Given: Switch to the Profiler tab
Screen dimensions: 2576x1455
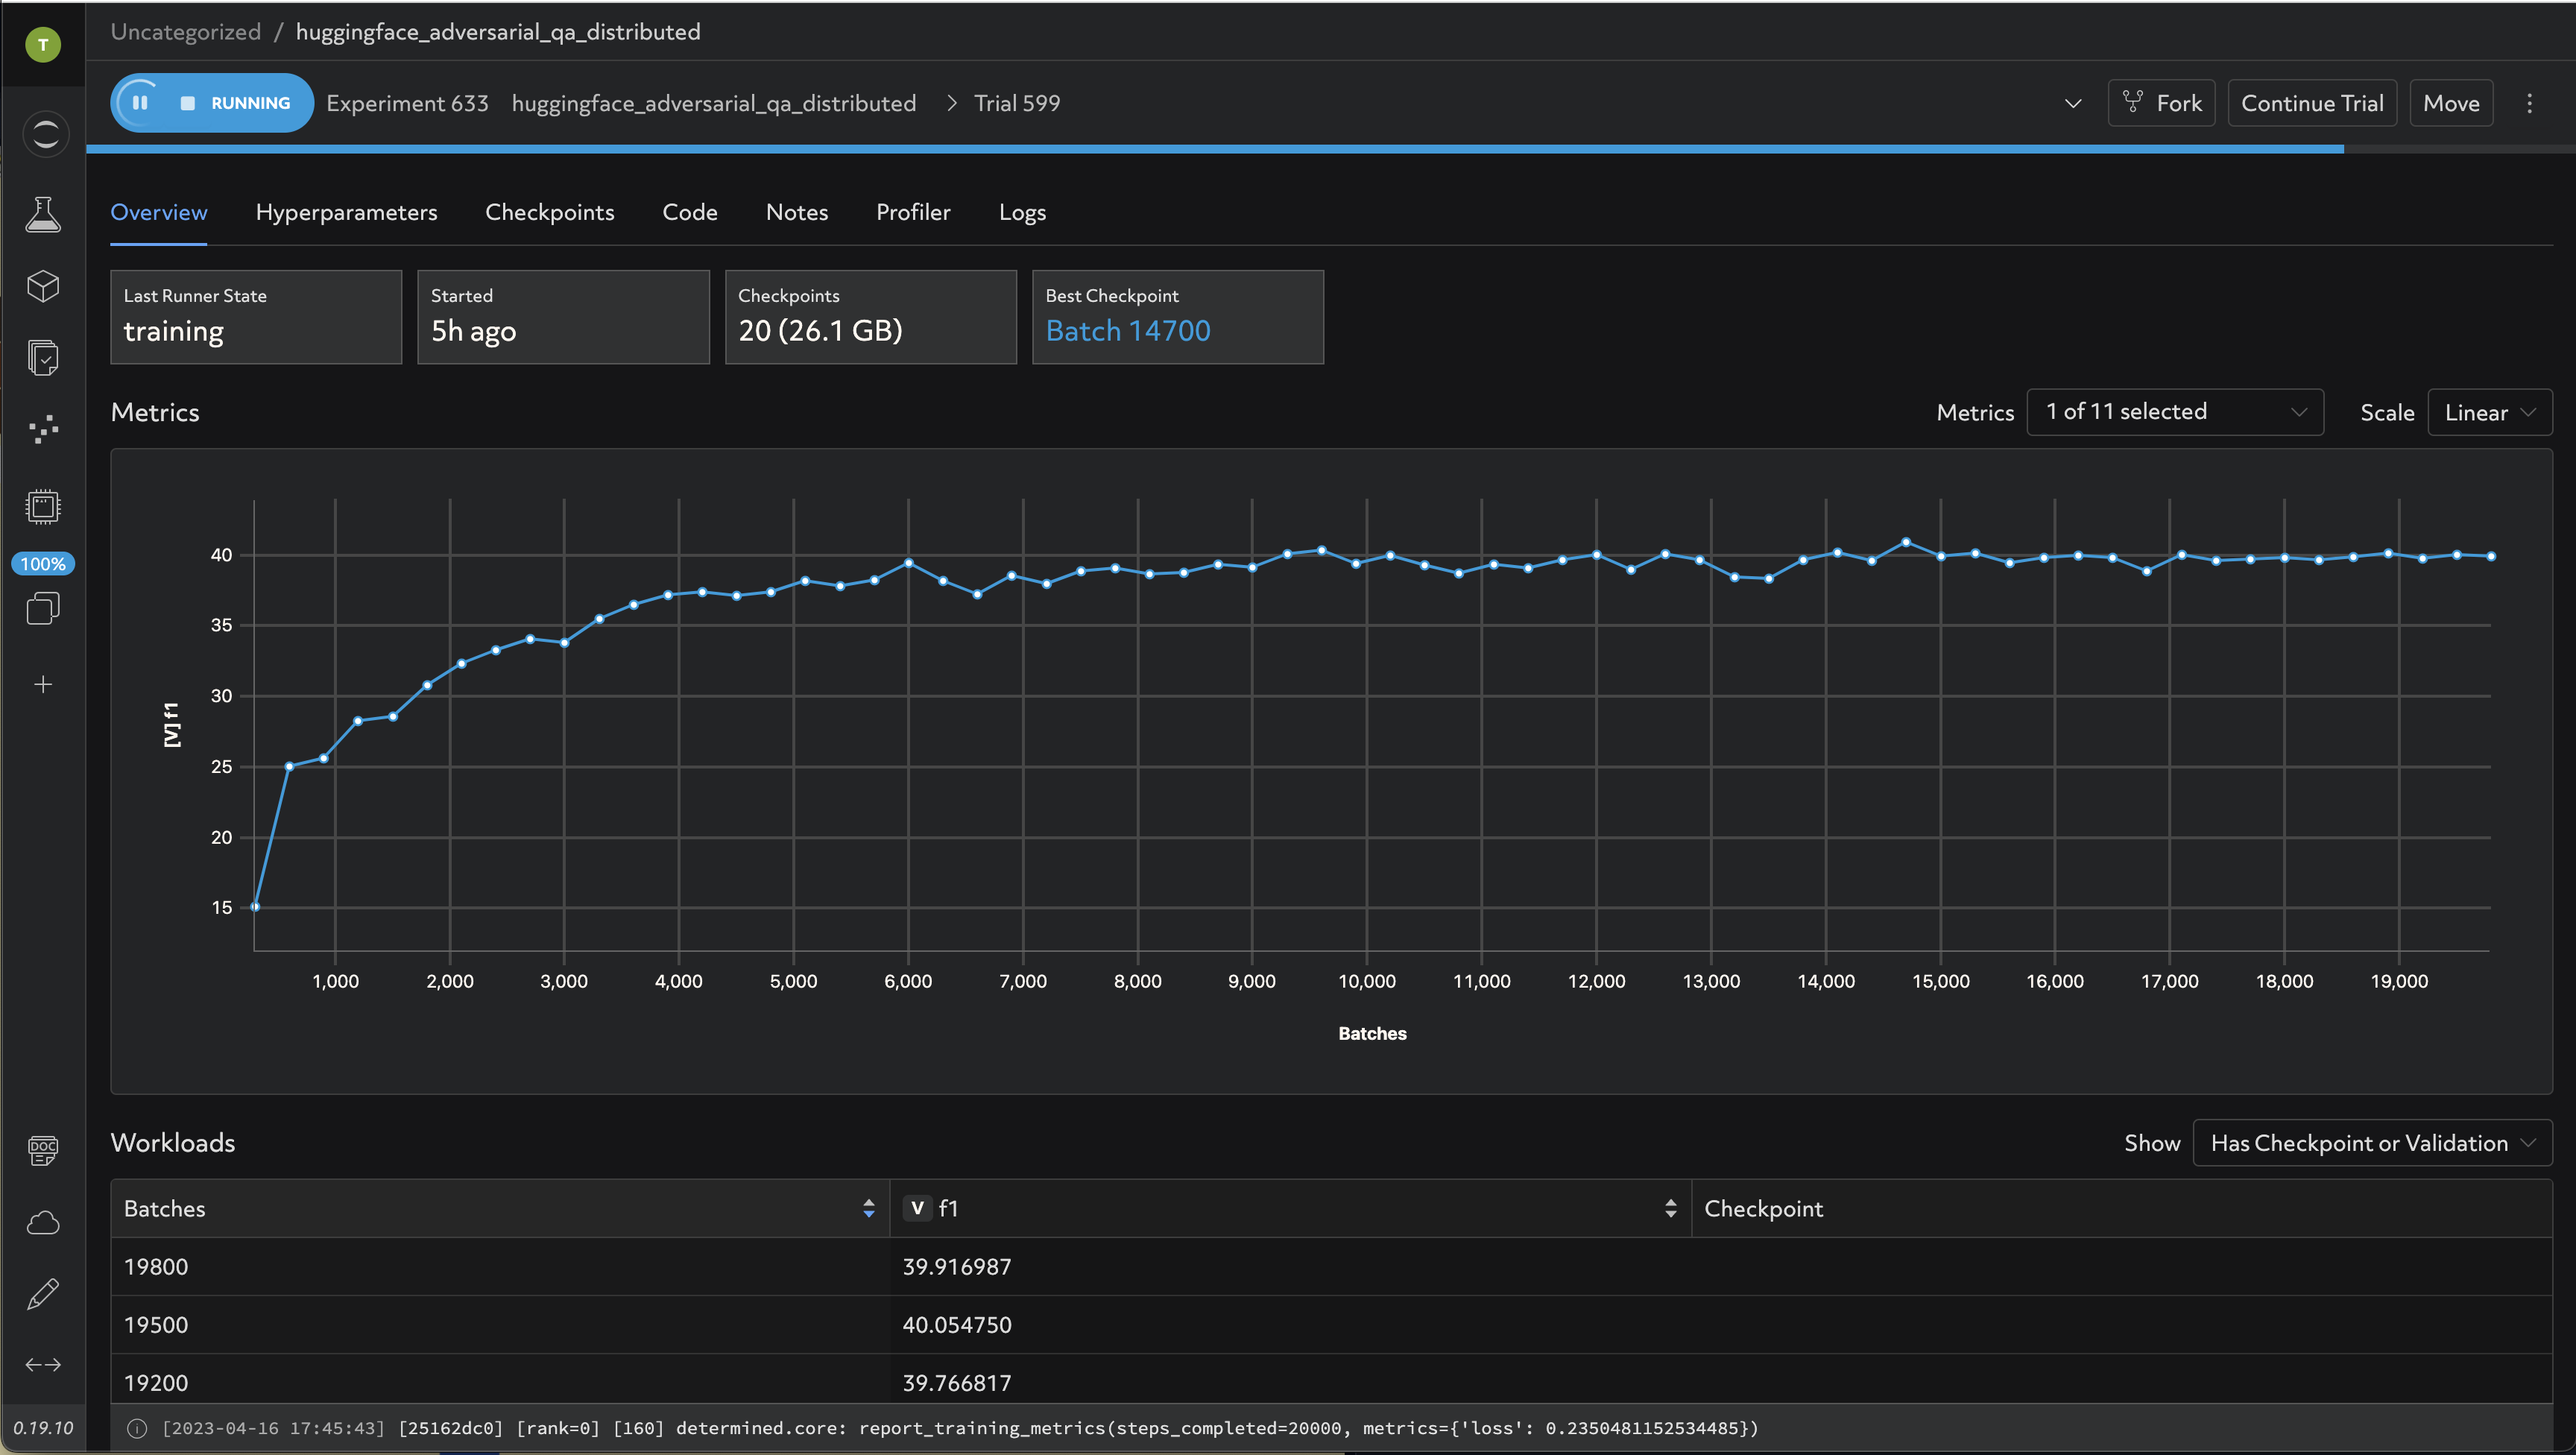Looking at the screenshot, I should click(913, 212).
